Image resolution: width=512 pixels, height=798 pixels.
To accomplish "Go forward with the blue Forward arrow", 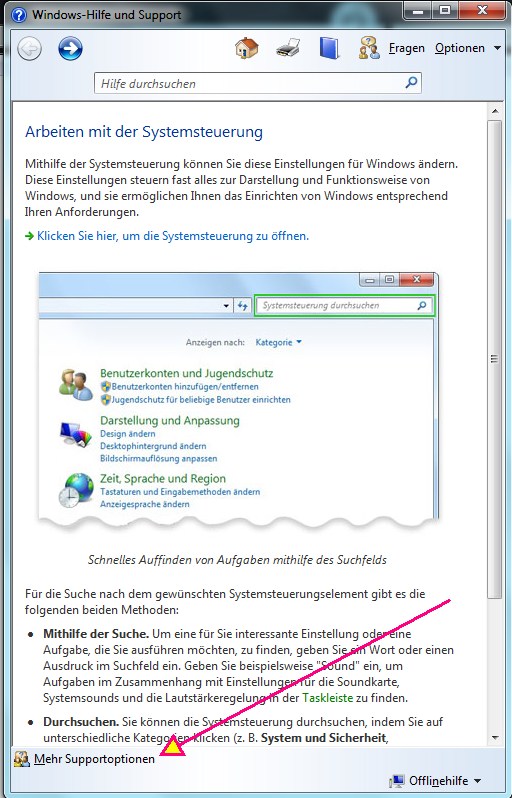I will point(70,49).
